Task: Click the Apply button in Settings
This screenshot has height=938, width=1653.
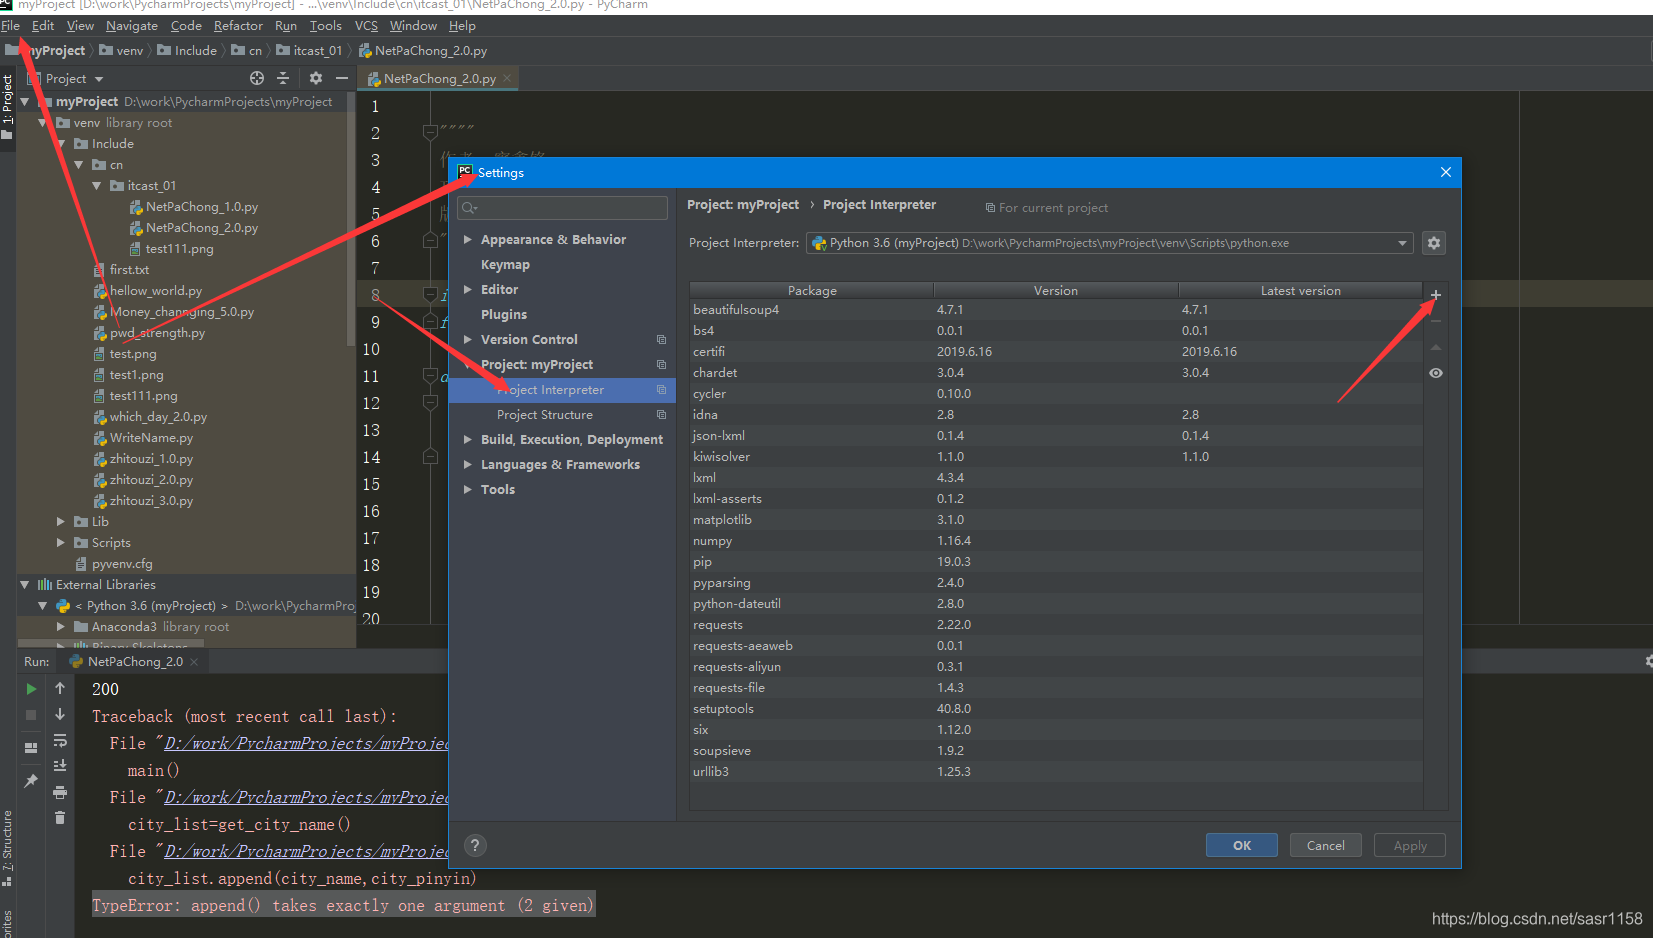Action: pos(1410,845)
